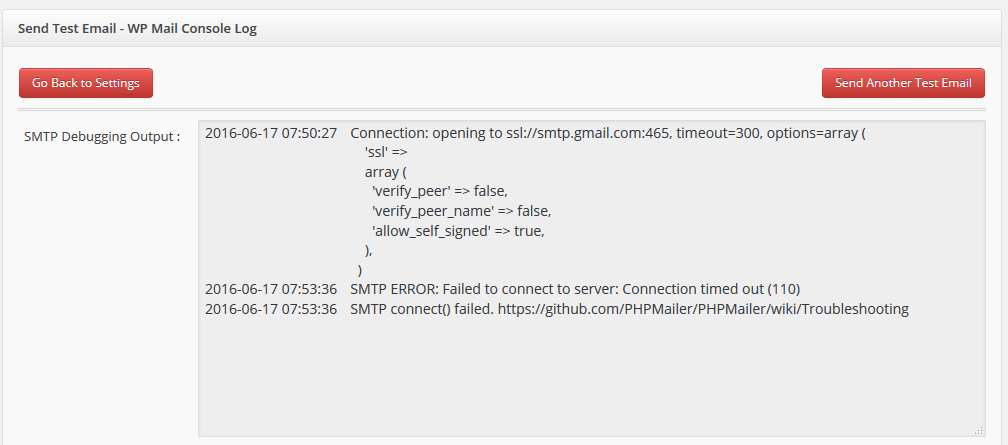
Task: Click the nested 'array (' line
Action: [x=386, y=172]
